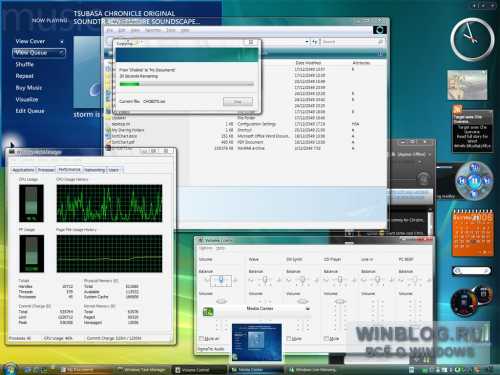Switch to Networking tab in Task Manager
The height and width of the screenshot is (375, 500).
pyautogui.click(x=94, y=170)
